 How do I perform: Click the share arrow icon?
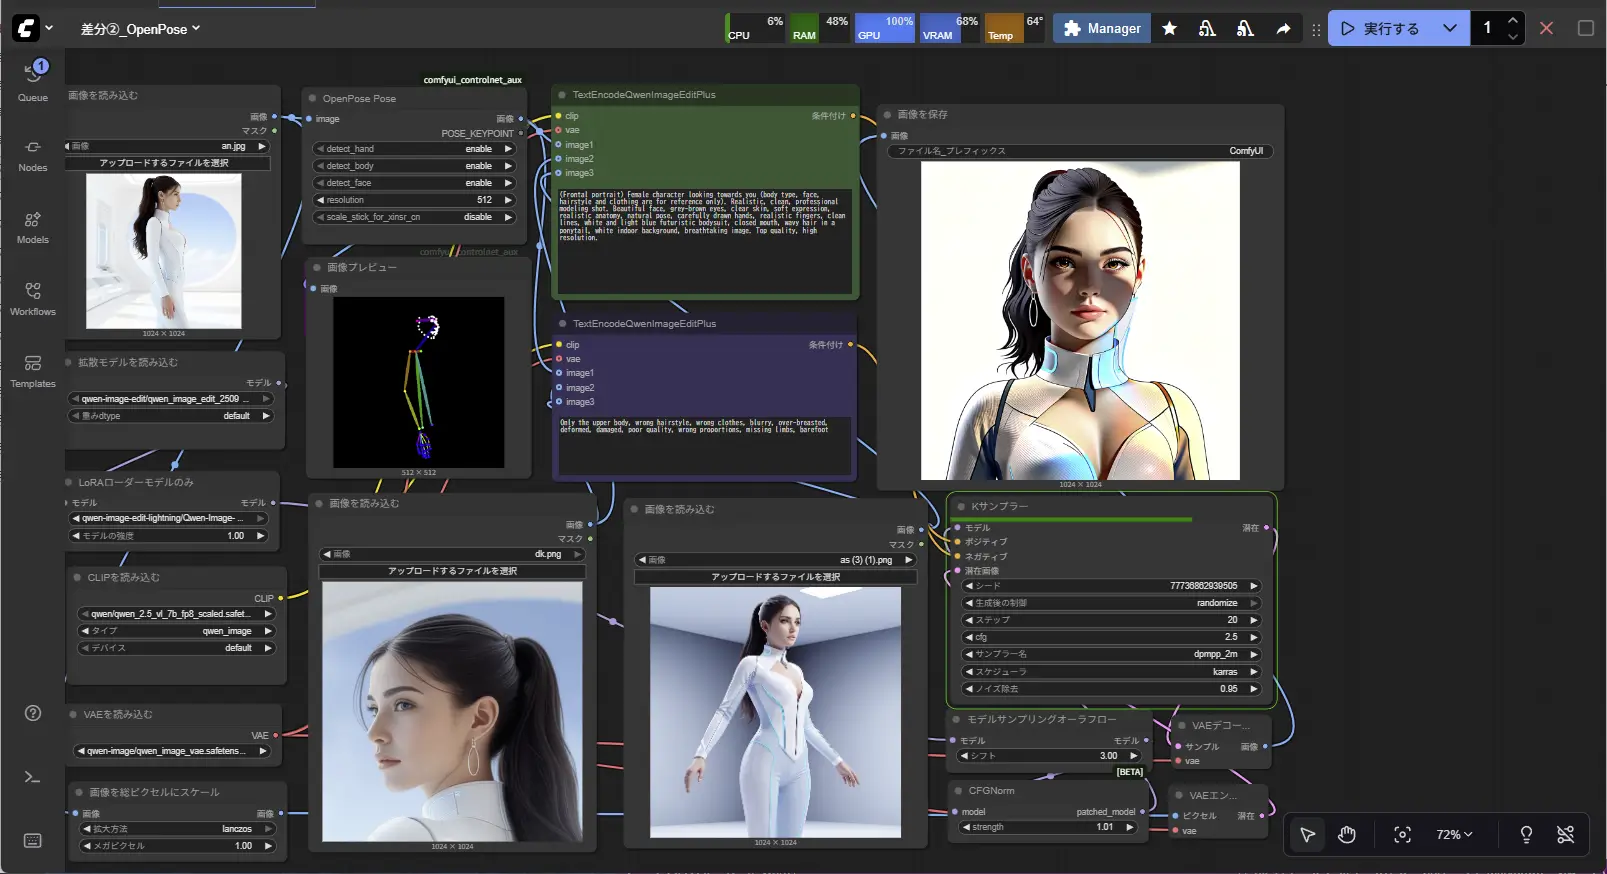point(1283,29)
